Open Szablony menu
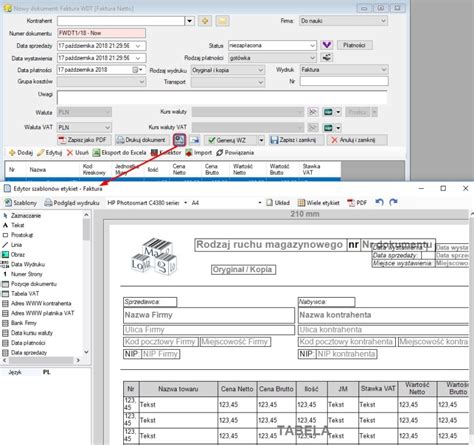474x445 pixels. [x=21, y=203]
